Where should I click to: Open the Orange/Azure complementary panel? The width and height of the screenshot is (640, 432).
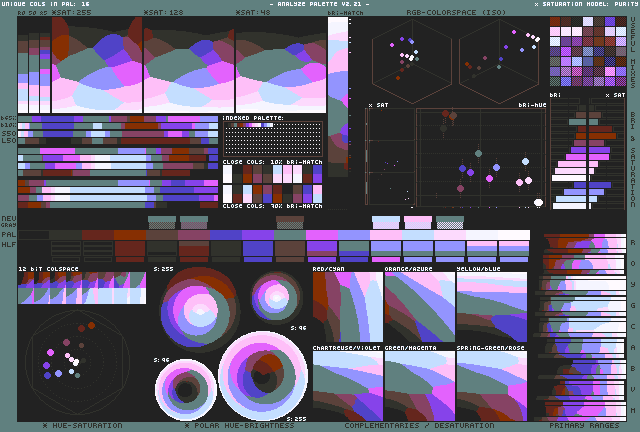(420, 307)
